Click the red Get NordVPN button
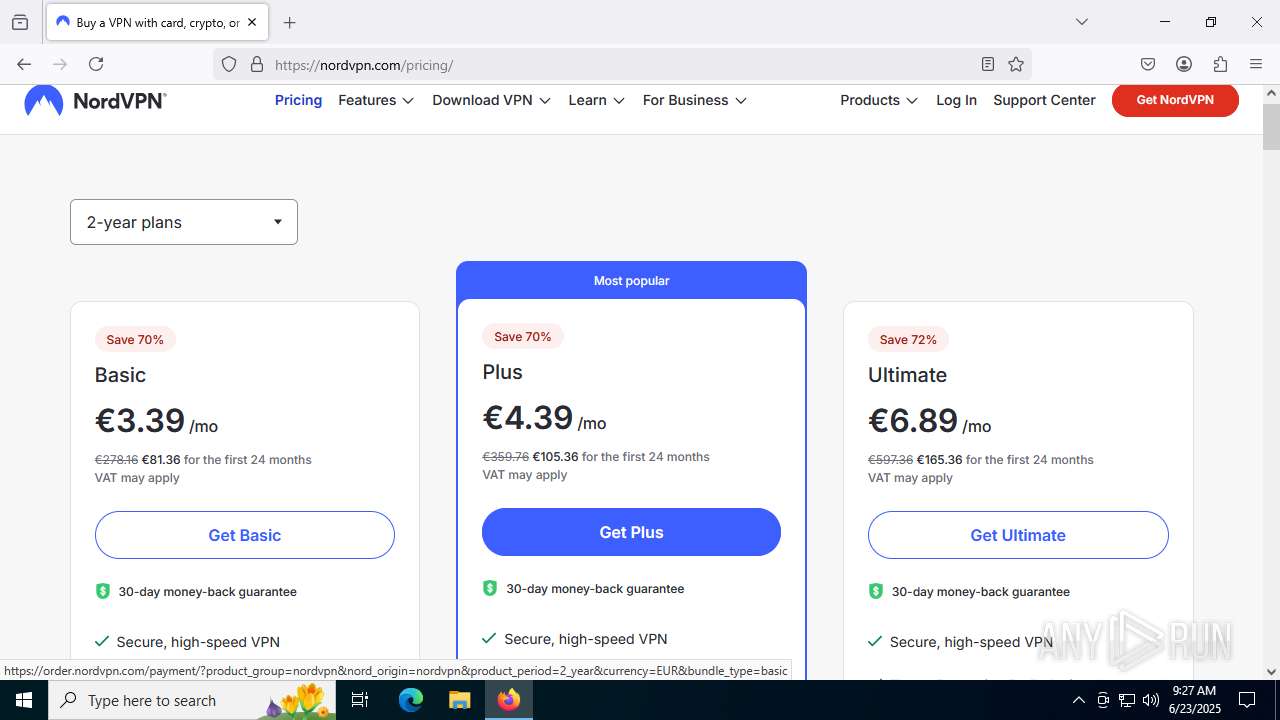This screenshot has width=1280, height=720. tap(1175, 100)
